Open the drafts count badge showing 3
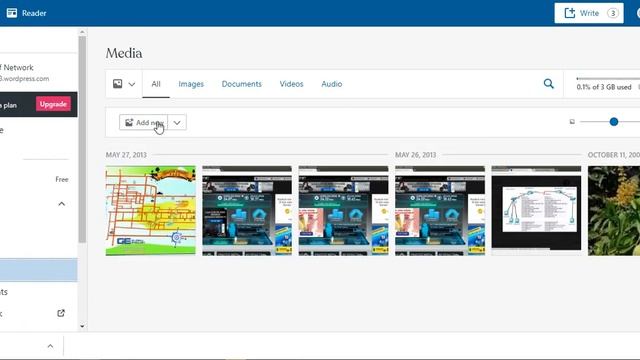 [x=613, y=13]
